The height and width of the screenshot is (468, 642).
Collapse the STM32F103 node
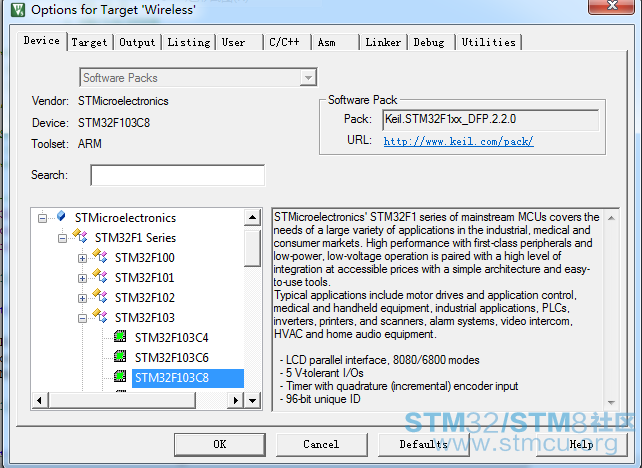[82, 319]
